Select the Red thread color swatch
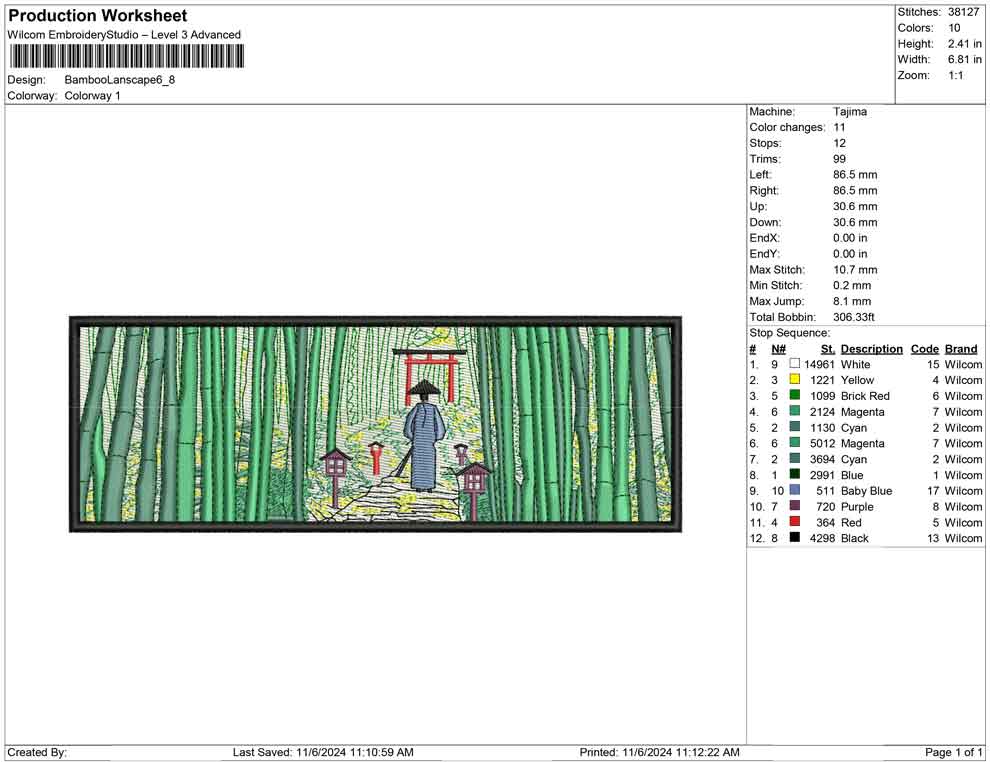 (795, 521)
